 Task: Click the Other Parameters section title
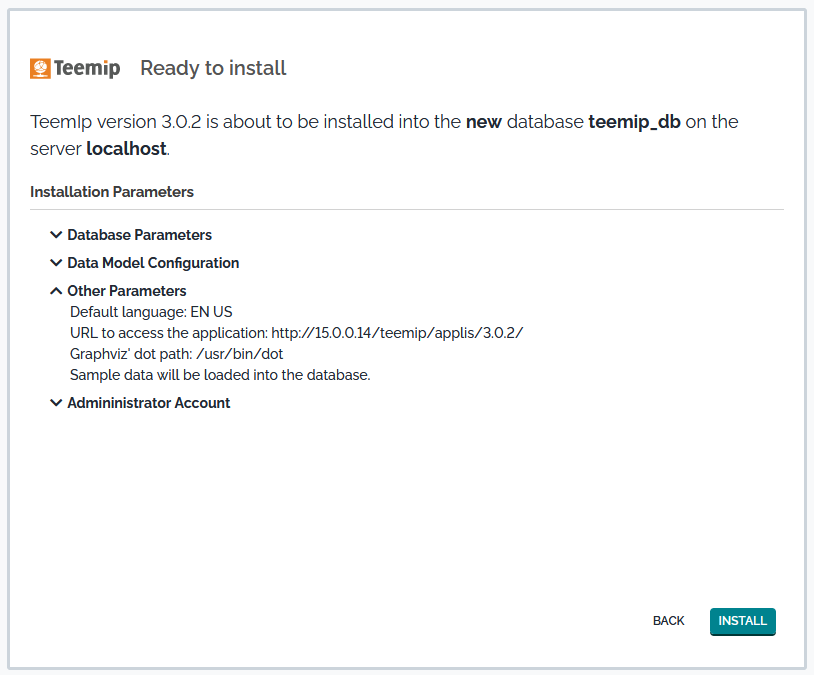click(x=127, y=291)
